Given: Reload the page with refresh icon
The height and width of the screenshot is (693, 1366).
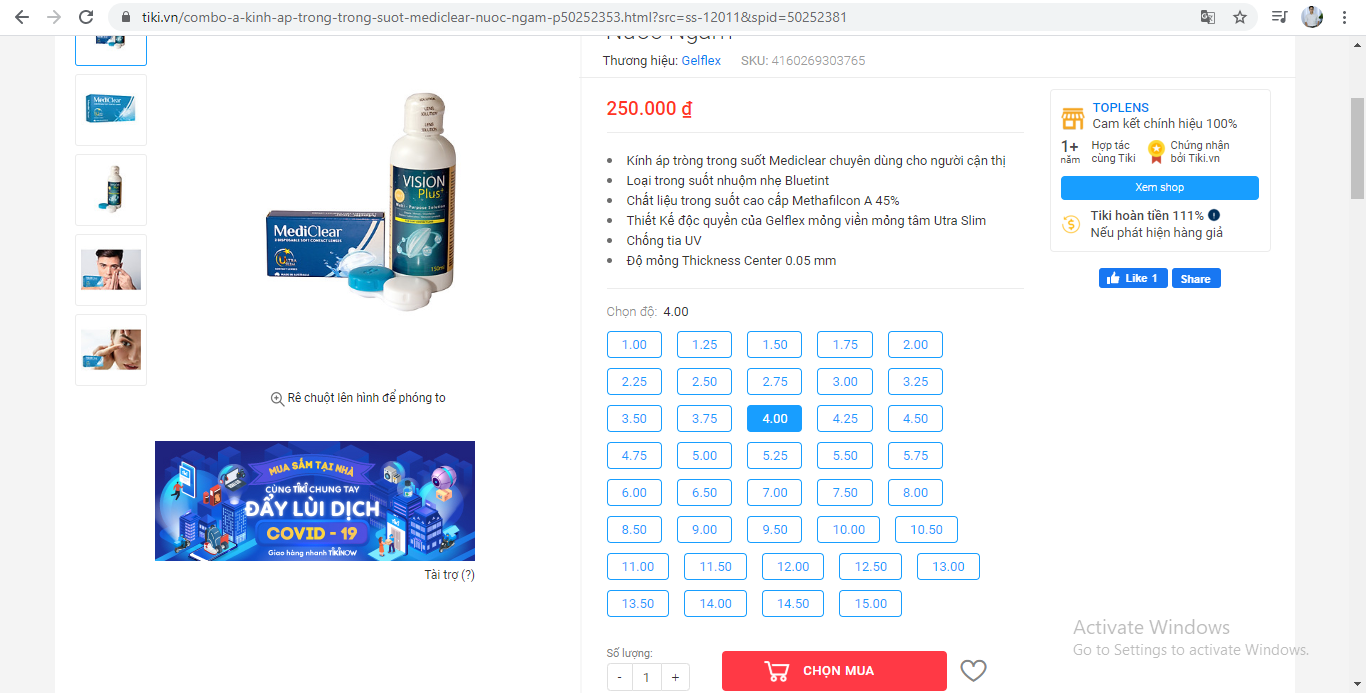Looking at the screenshot, I should 86,17.
